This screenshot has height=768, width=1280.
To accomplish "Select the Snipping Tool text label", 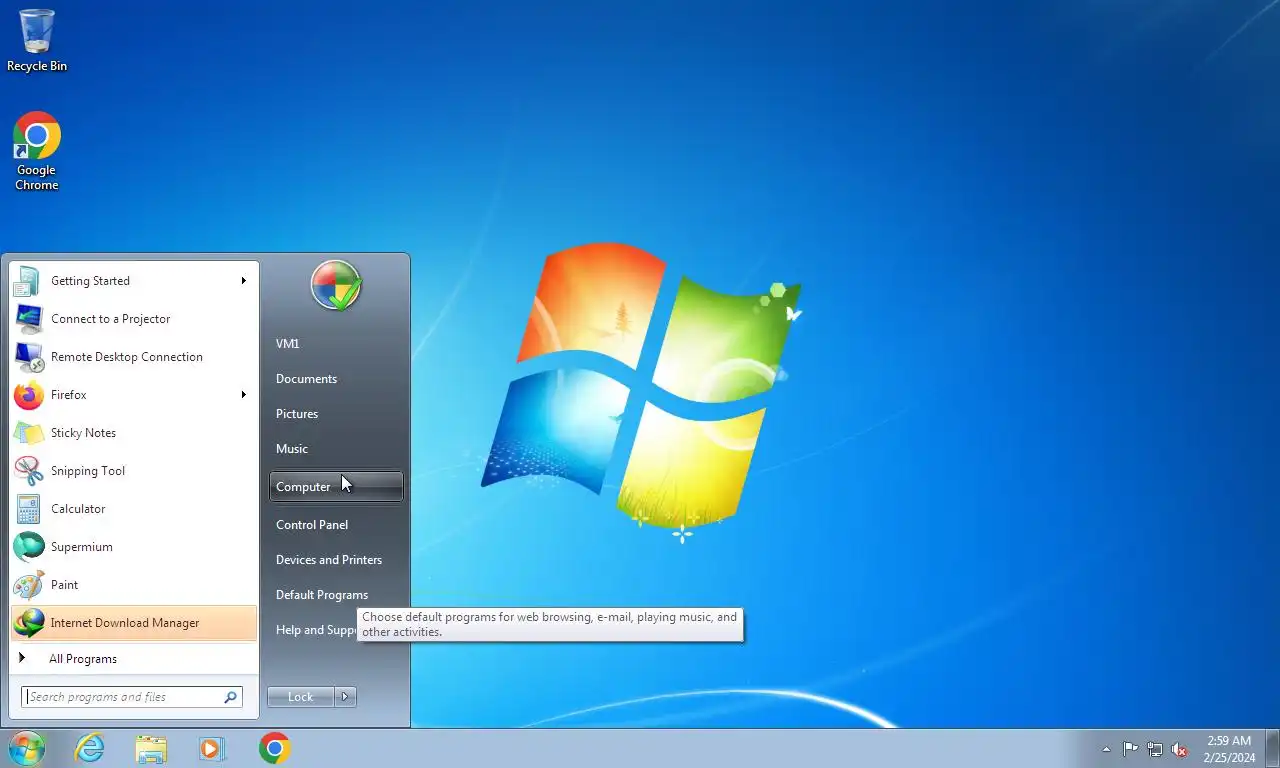I will (88, 471).
